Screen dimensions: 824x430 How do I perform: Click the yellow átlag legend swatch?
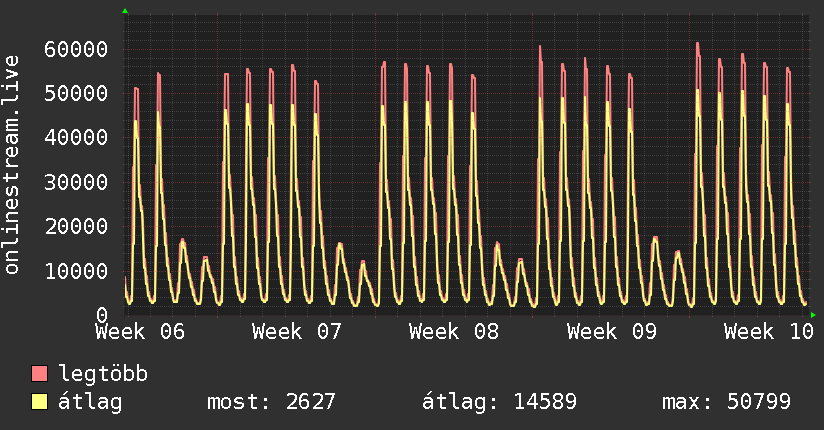[39, 402]
